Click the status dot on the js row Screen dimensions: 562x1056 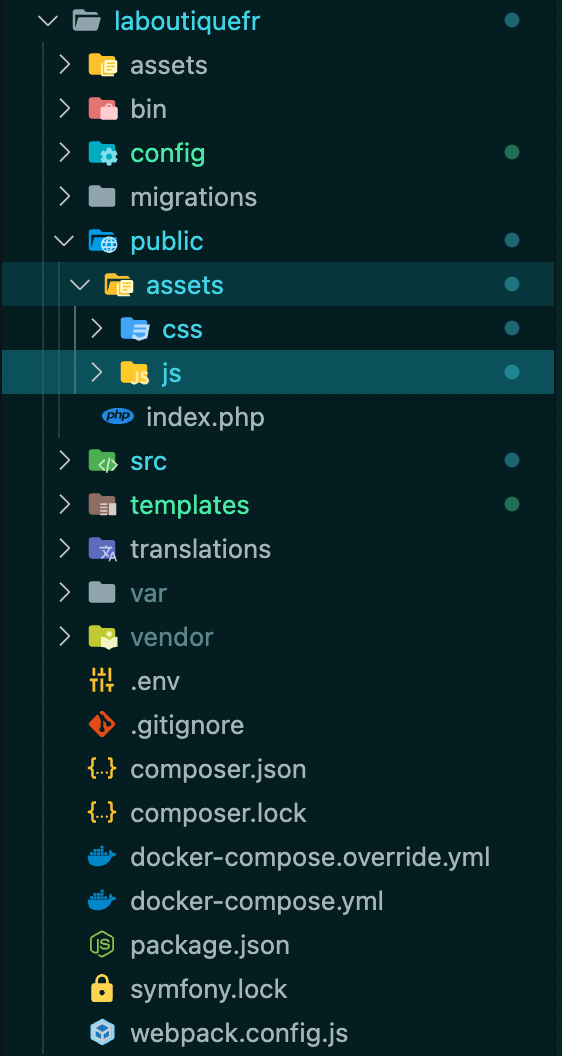512,372
